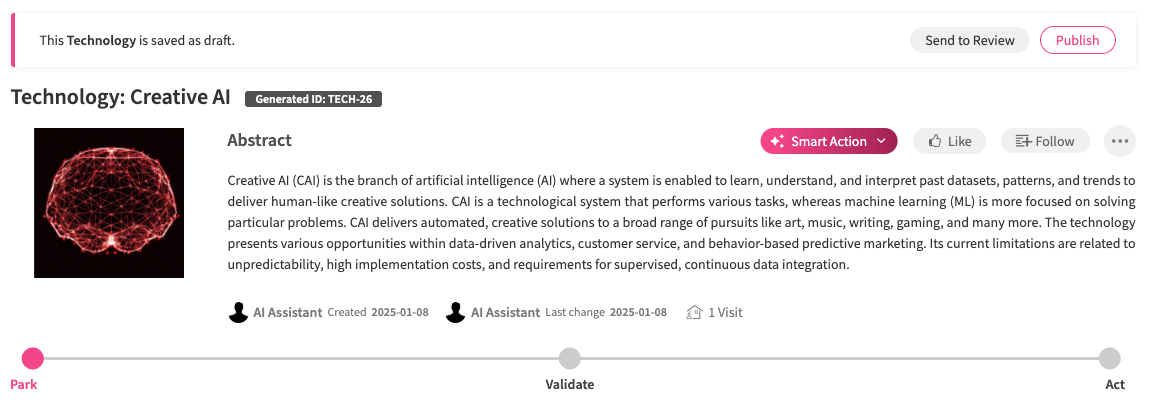Click the Smart Action sparkle icon
The height and width of the screenshot is (412, 1150).
click(x=776, y=142)
